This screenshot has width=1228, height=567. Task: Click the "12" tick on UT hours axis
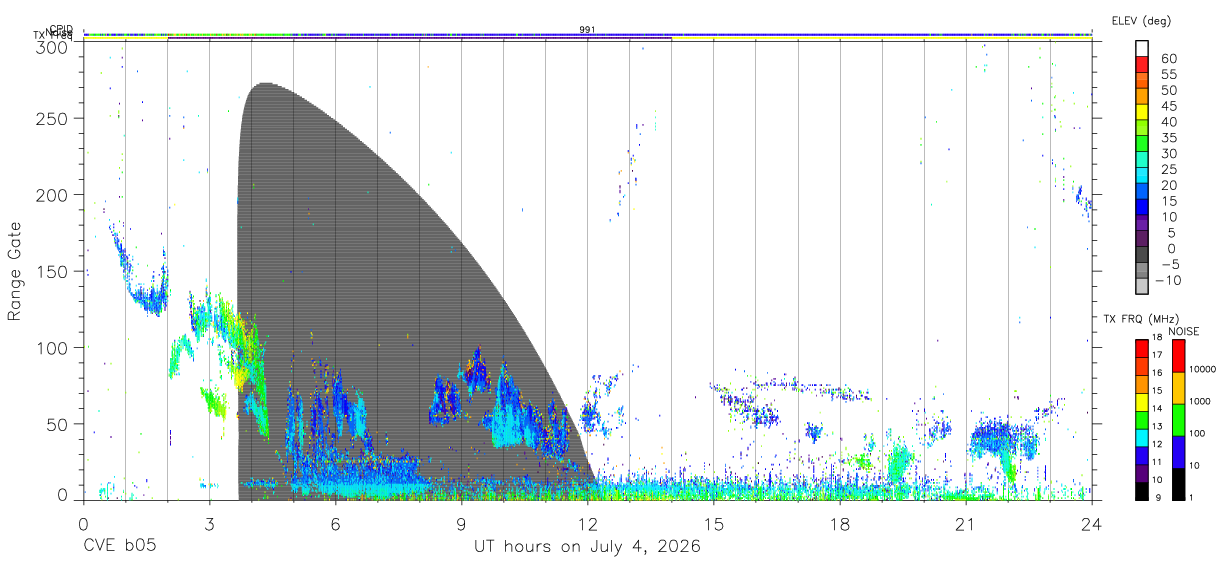coord(587,524)
